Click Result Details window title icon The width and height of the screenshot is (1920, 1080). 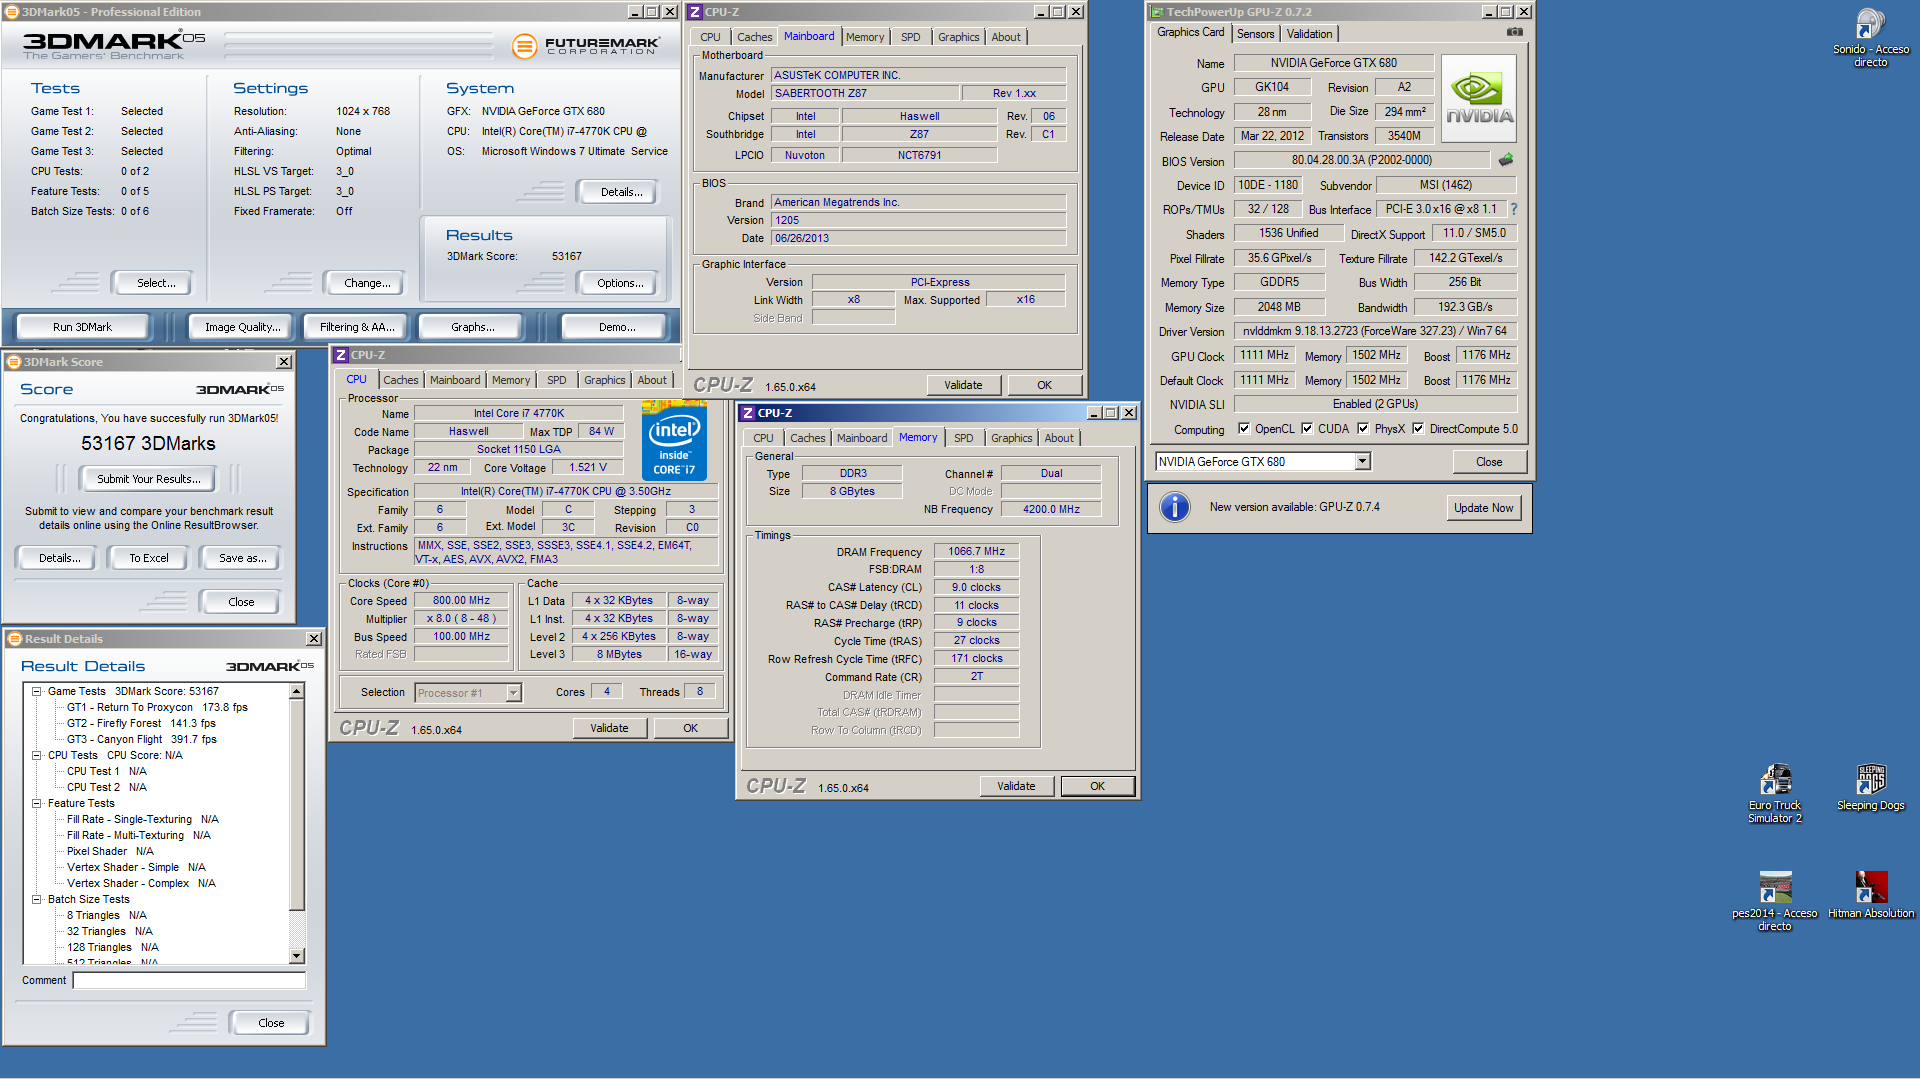tap(15, 639)
